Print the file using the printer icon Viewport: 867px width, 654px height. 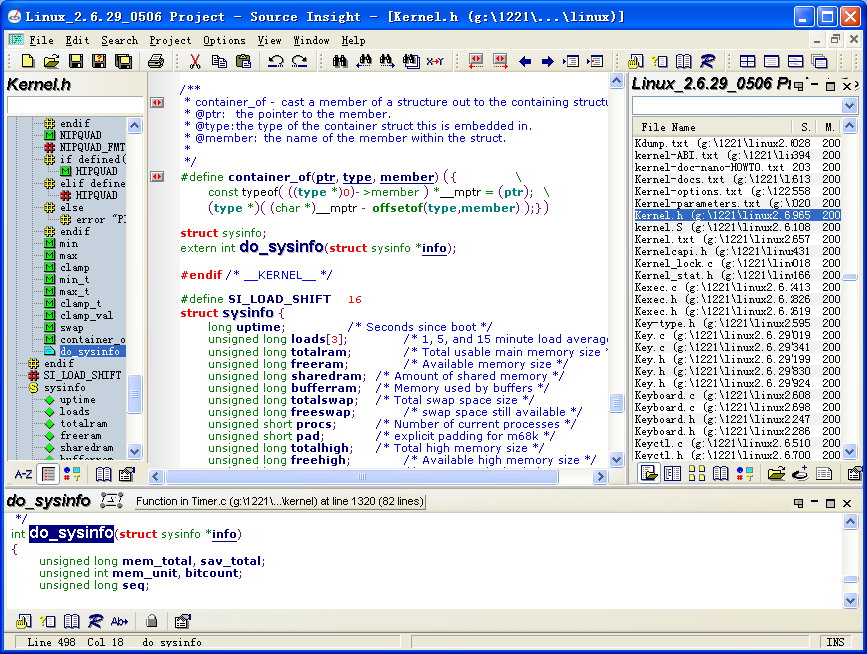[x=156, y=61]
